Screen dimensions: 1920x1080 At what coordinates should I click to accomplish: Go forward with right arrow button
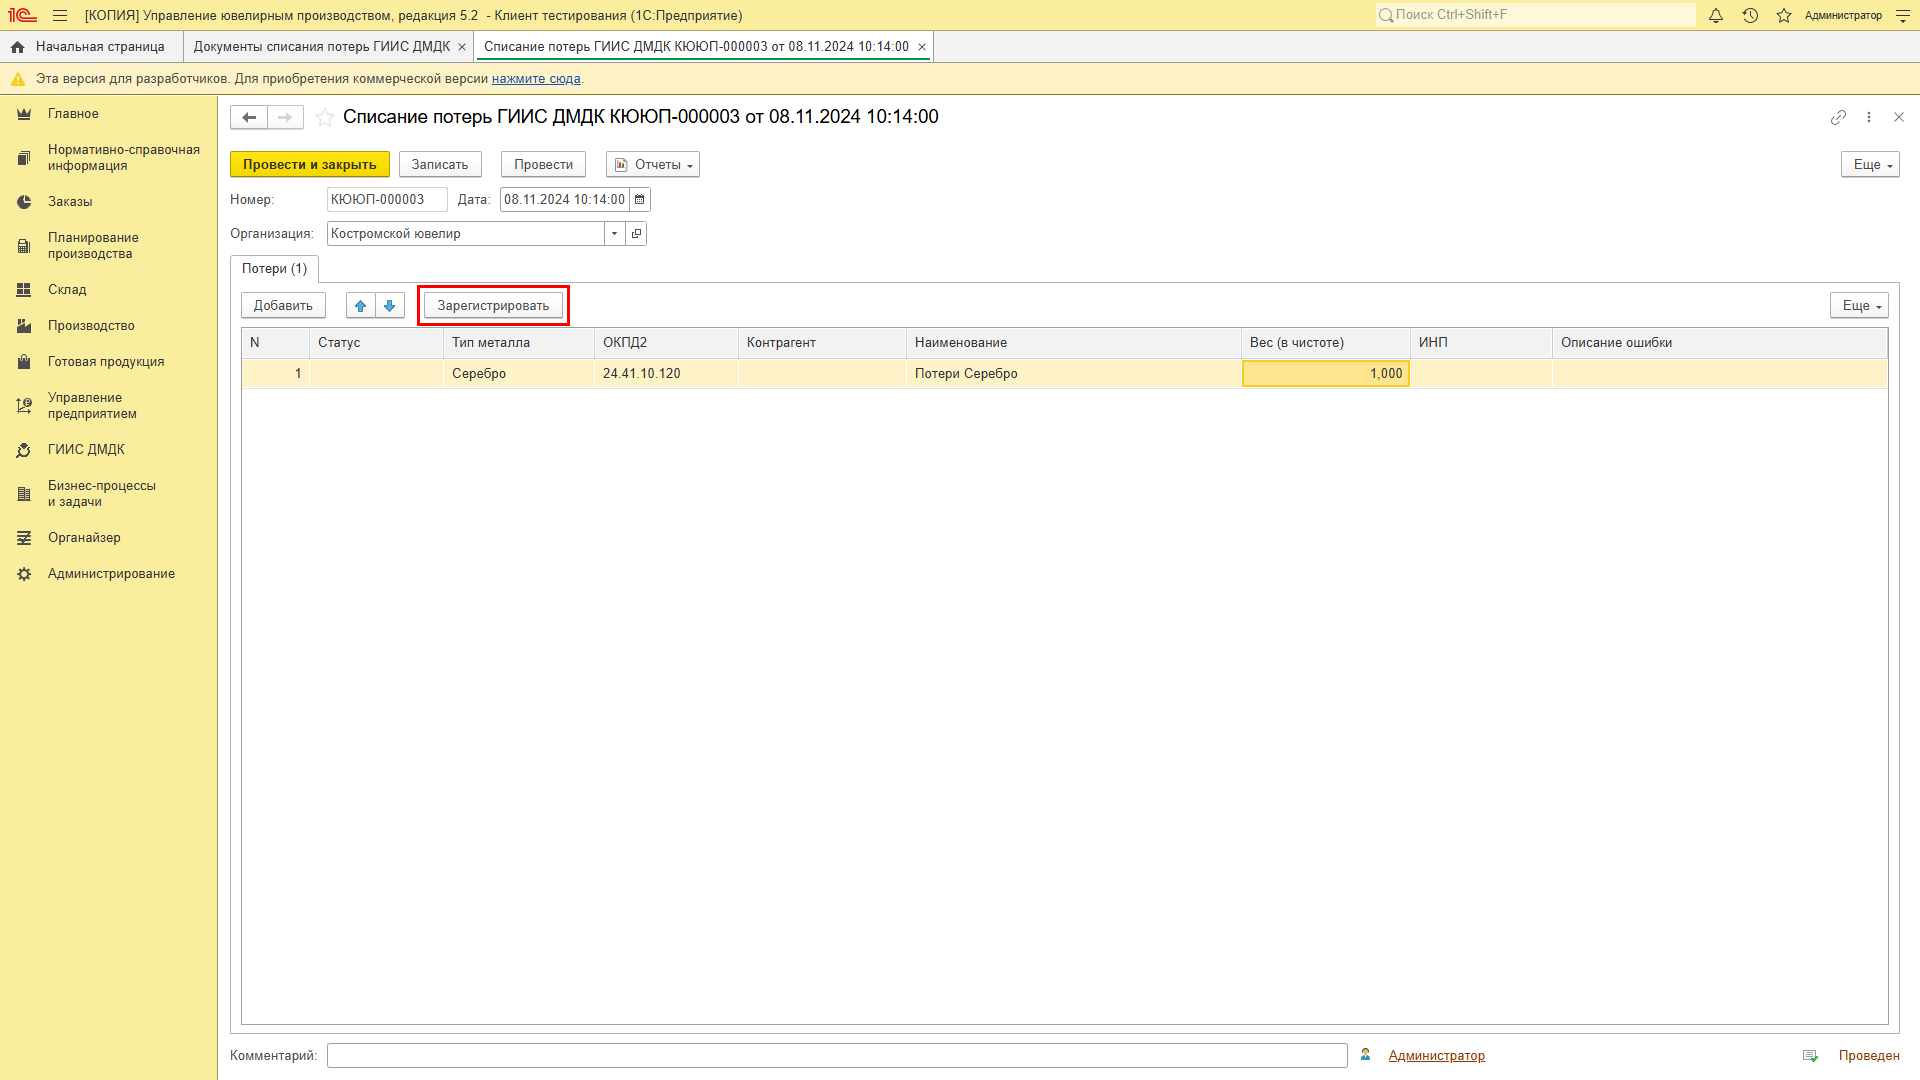[285, 117]
